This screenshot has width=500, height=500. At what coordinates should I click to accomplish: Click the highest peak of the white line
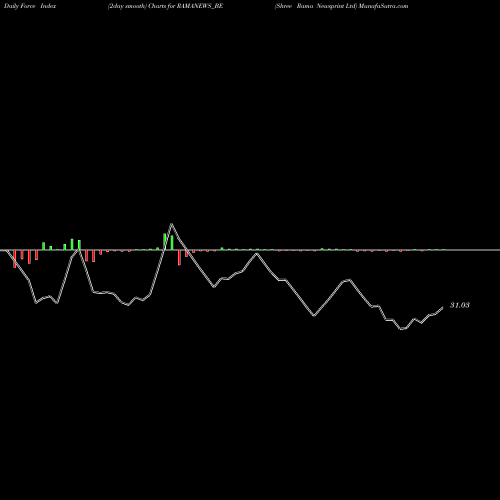[171, 224]
